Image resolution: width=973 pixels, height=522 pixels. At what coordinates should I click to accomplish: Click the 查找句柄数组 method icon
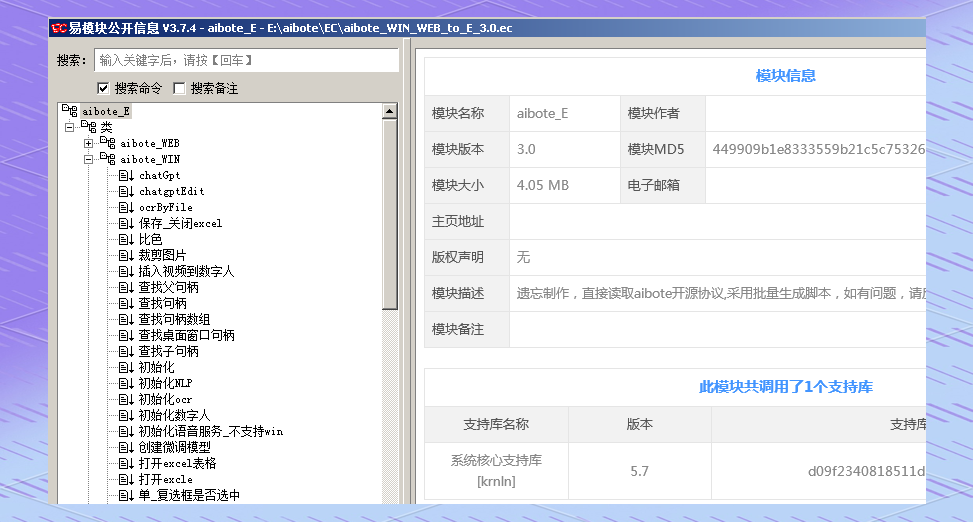(x=127, y=319)
